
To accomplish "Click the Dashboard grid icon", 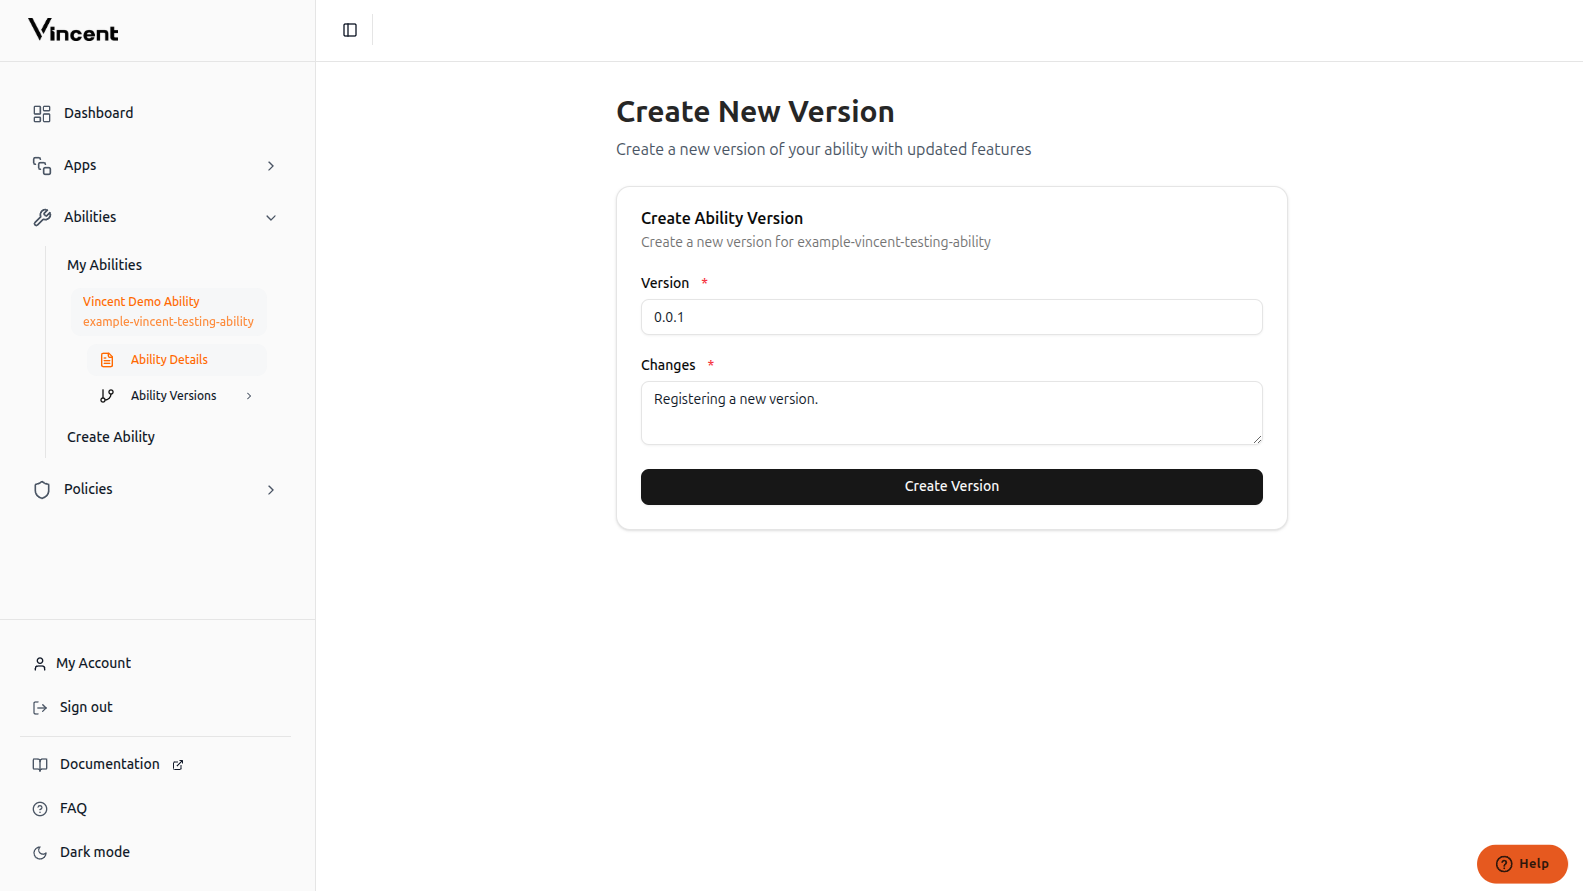I will tap(42, 114).
